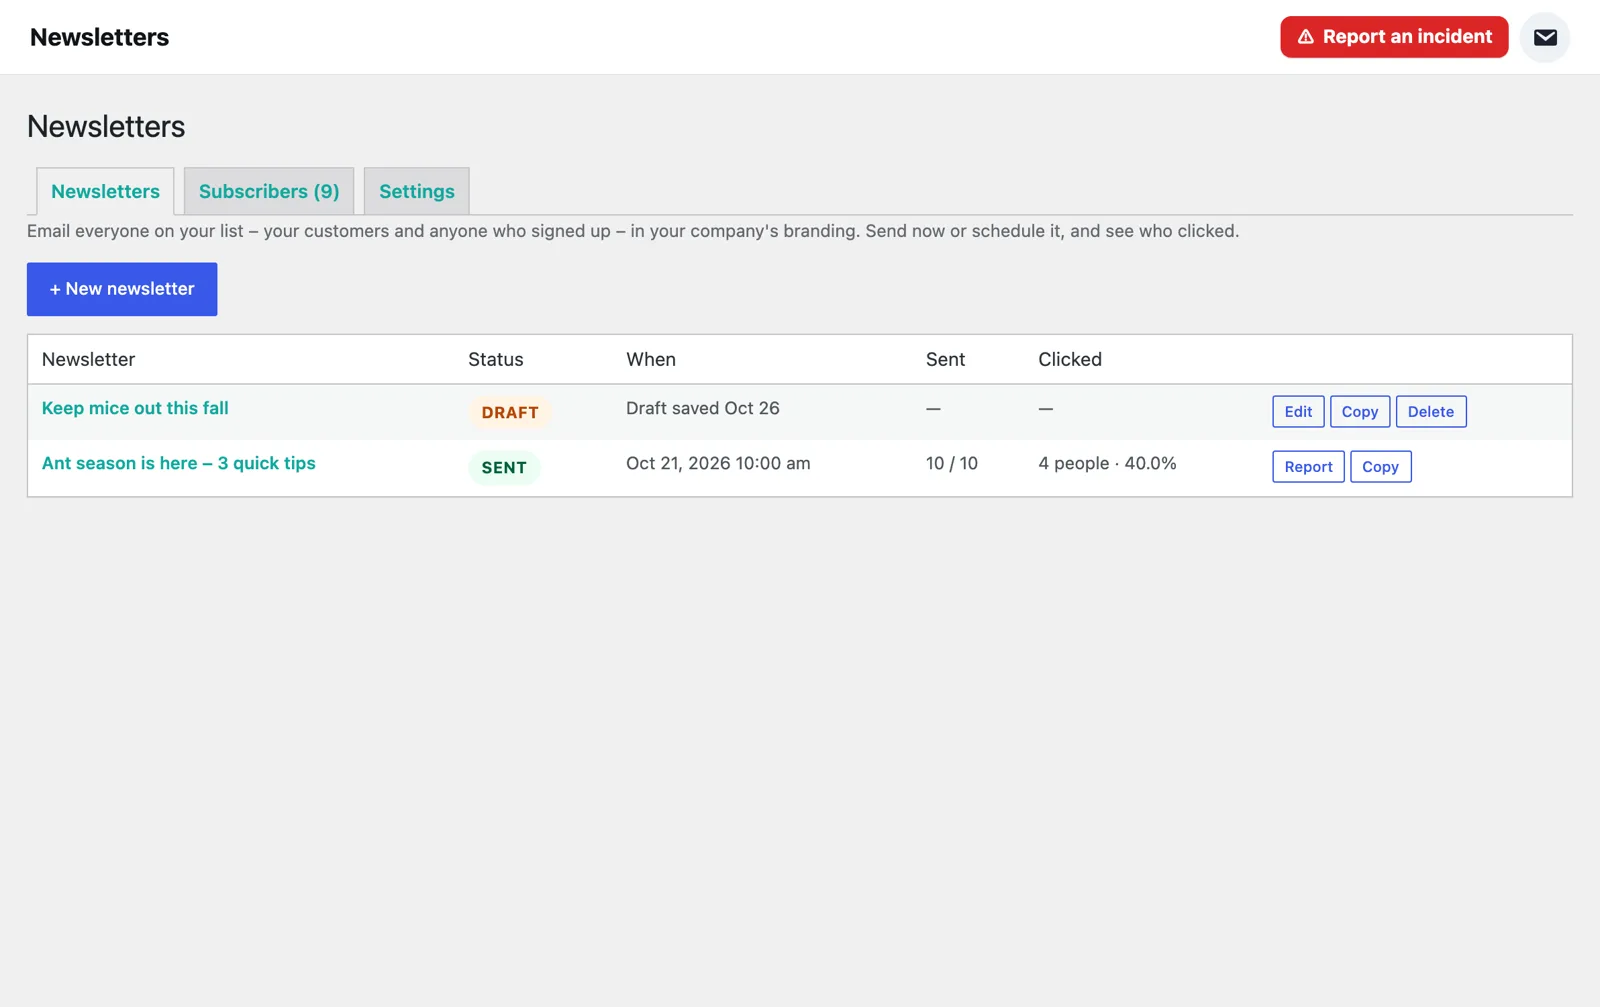The height and width of the screenshot is (1007, 1600).
Task: Go to the Settings tab
Action: point(417,191)
